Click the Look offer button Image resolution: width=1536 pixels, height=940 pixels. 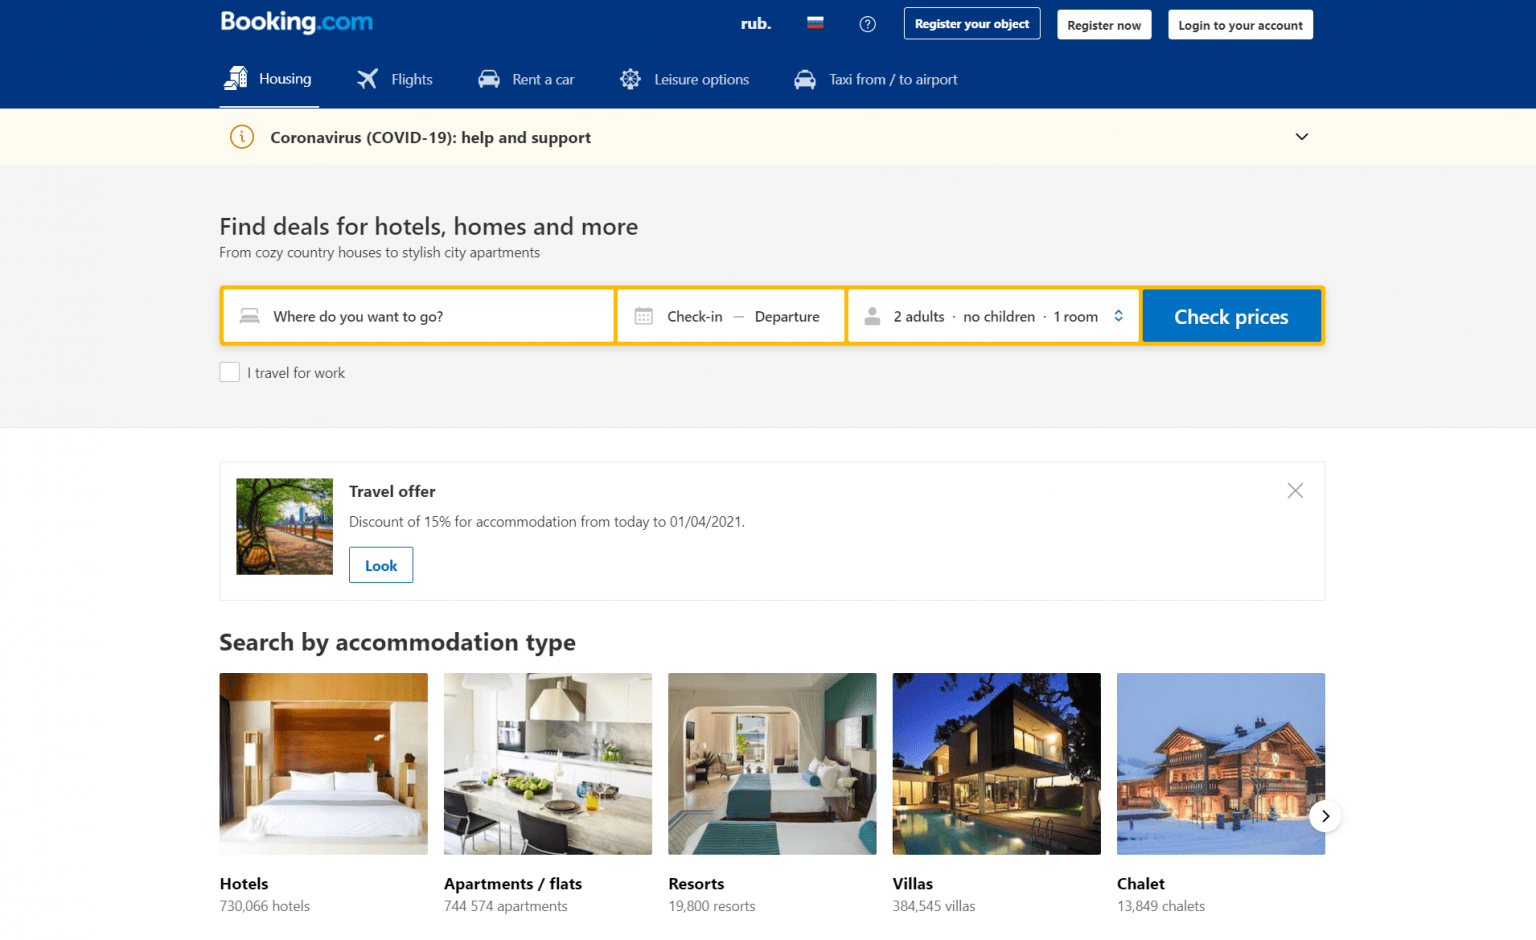(x=380, y=564)
